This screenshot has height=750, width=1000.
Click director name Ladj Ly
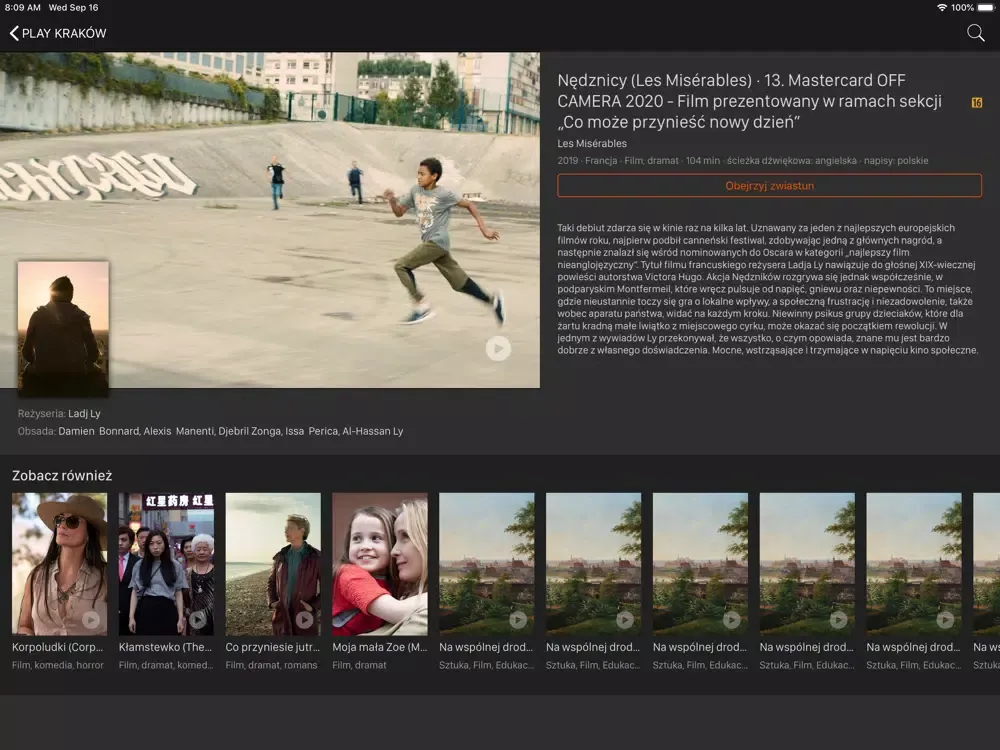[x=84, y=413]
